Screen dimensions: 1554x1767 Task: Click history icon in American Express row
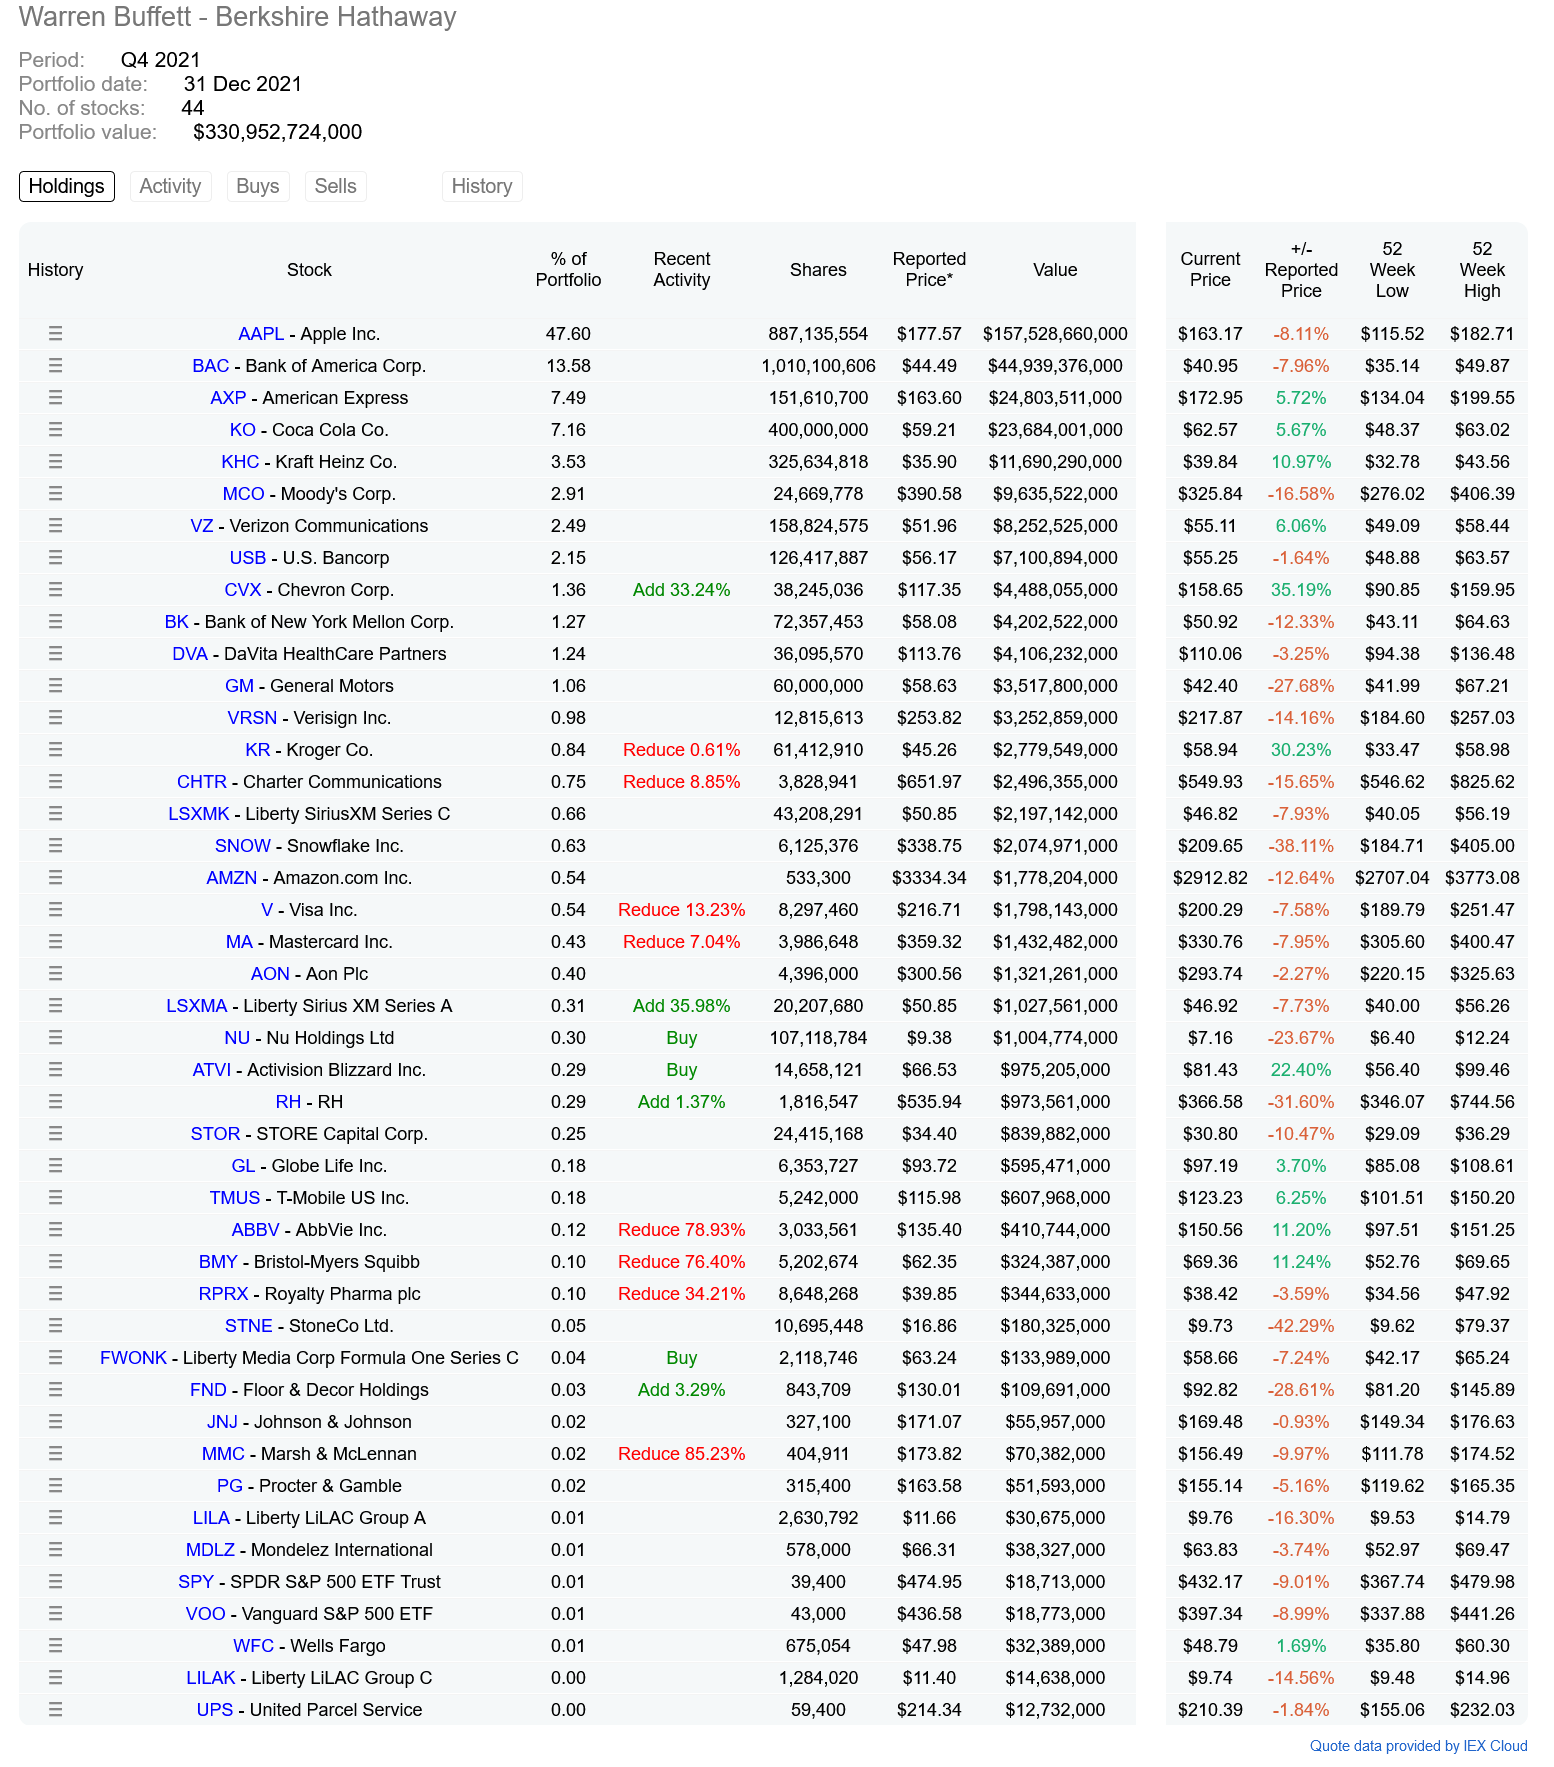click(x=55, y=398)
